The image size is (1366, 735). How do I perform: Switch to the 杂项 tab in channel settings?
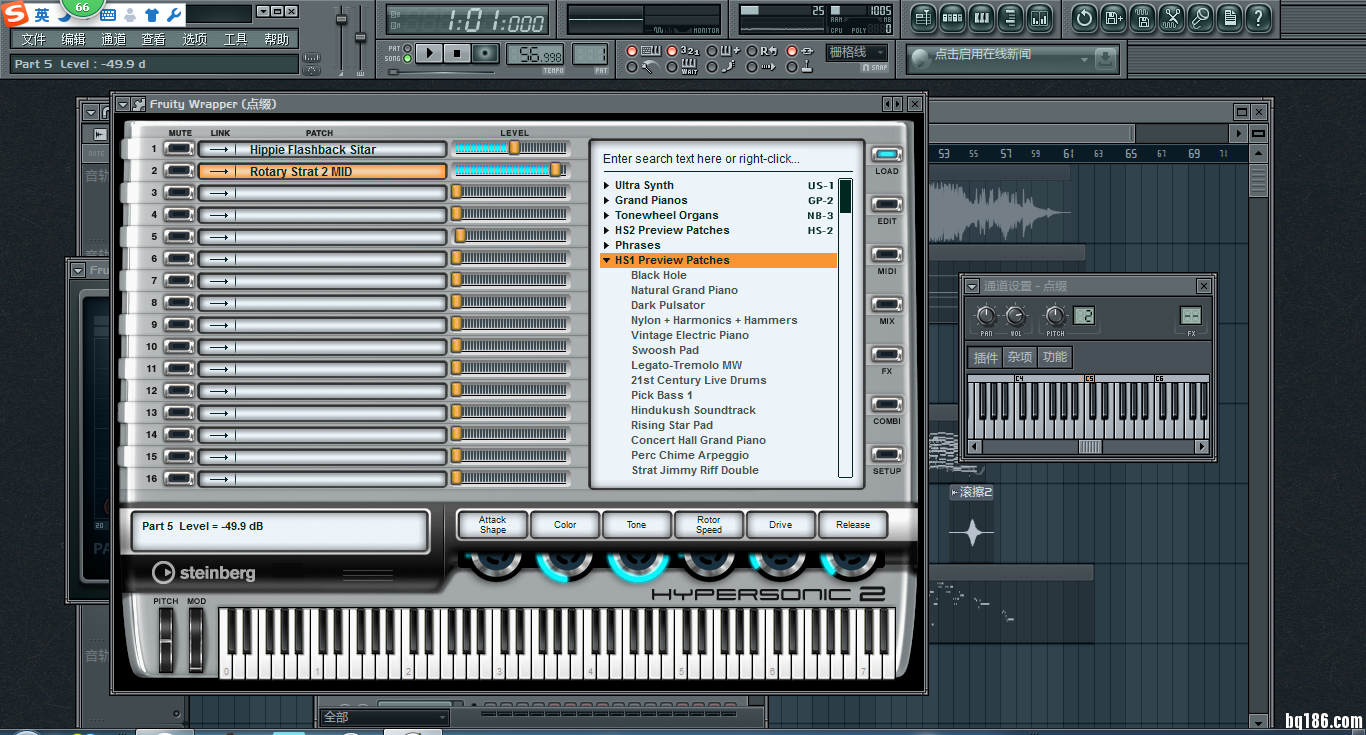tap(1020, 357)
